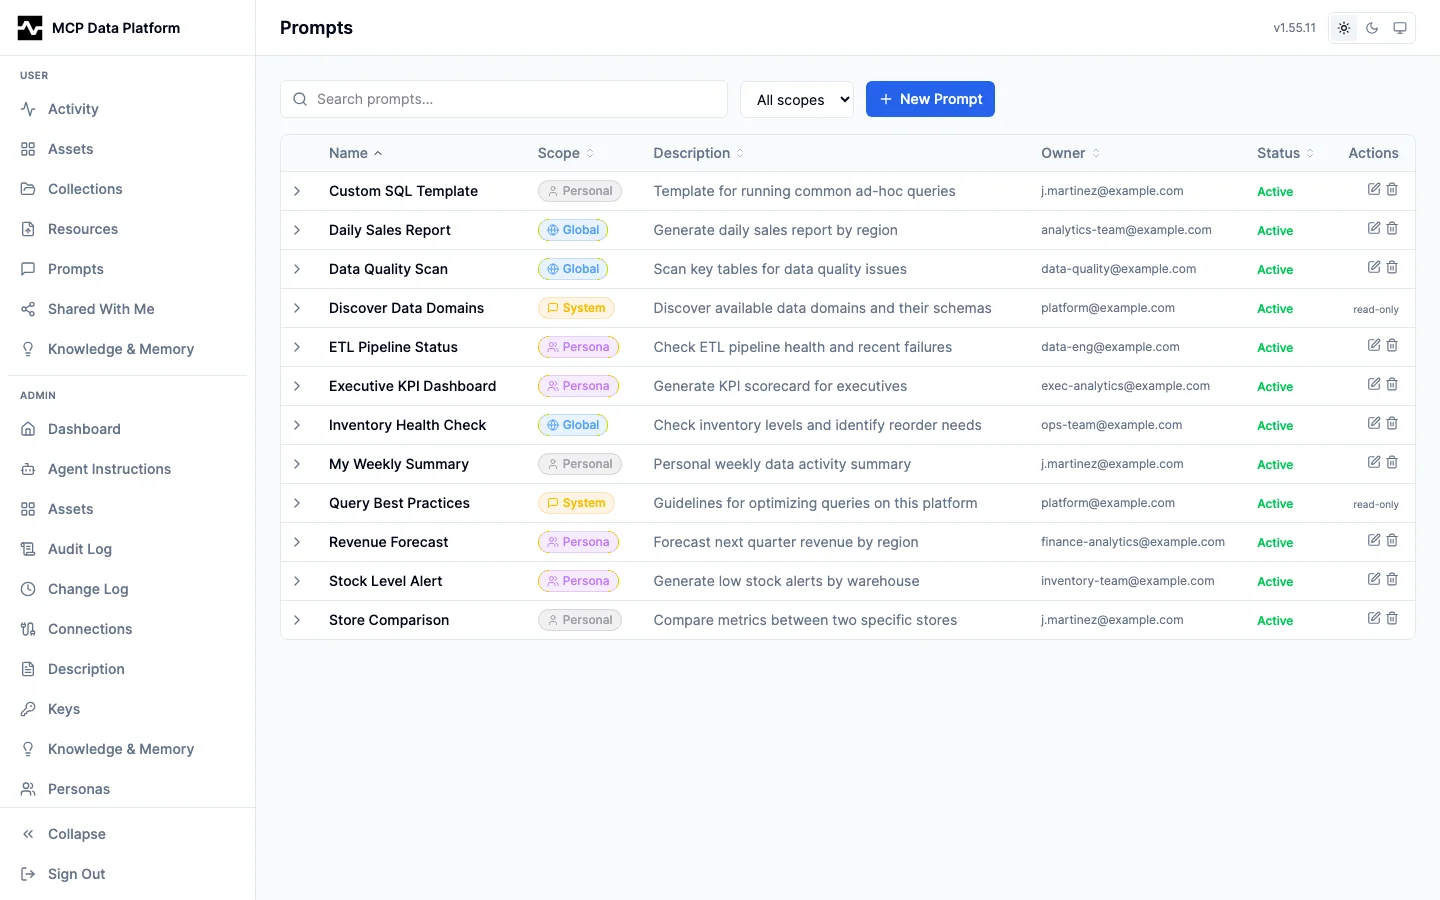The image size is (1440, 900).
Task: Sign out of the platform
Action: 76,874
